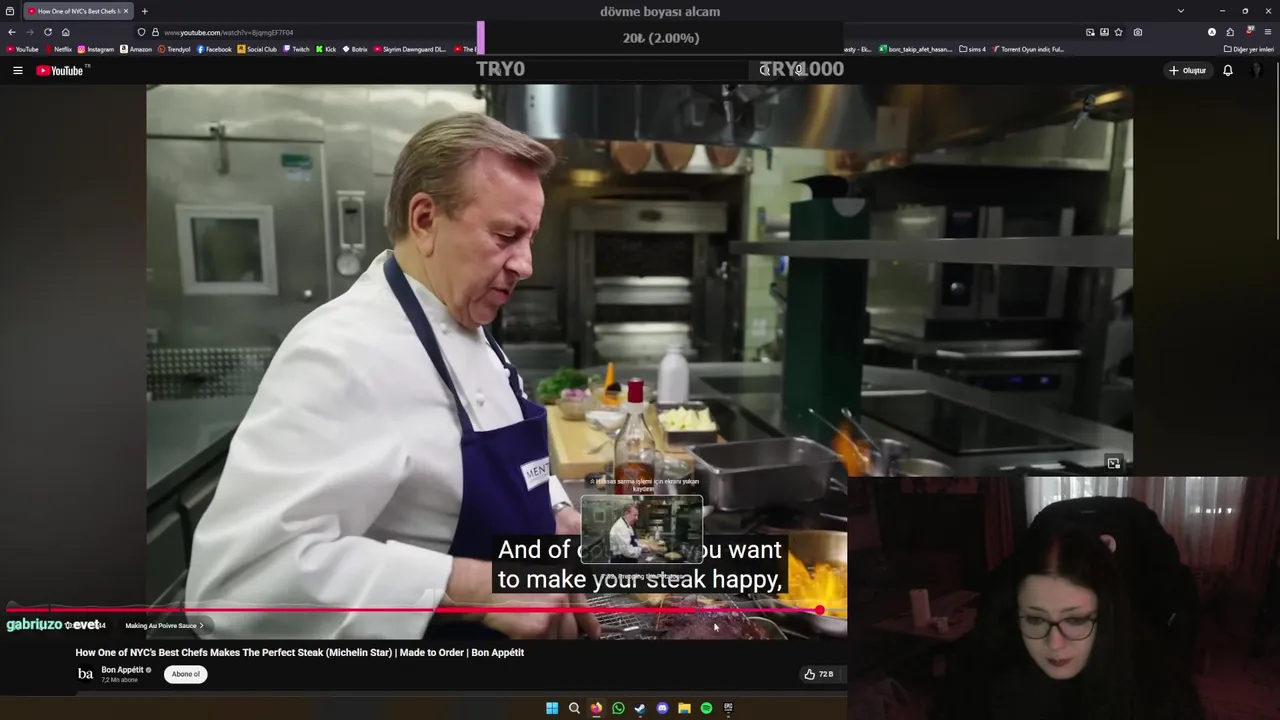Open the Making Au Poivre Sauce chapter
The image size is (1280, 720).
[164, 626]
